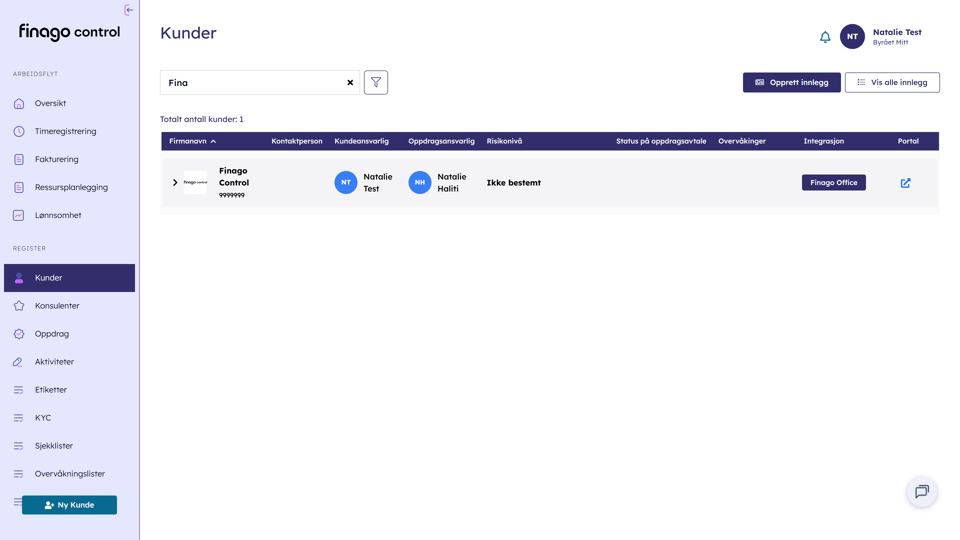This screenshot has width=960, height=540.
Task: Click the NT user avatar
Action: [x=852, y=37]
